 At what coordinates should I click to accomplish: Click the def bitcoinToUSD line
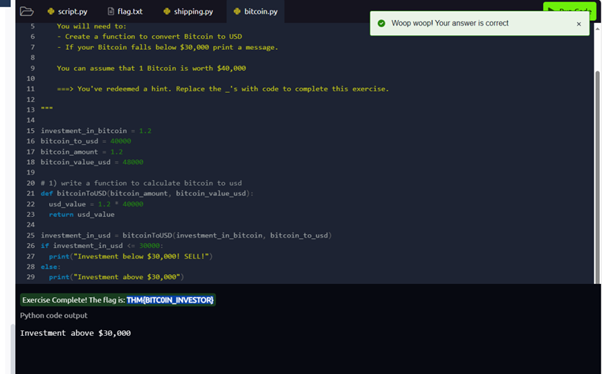[x=147, y=193]
